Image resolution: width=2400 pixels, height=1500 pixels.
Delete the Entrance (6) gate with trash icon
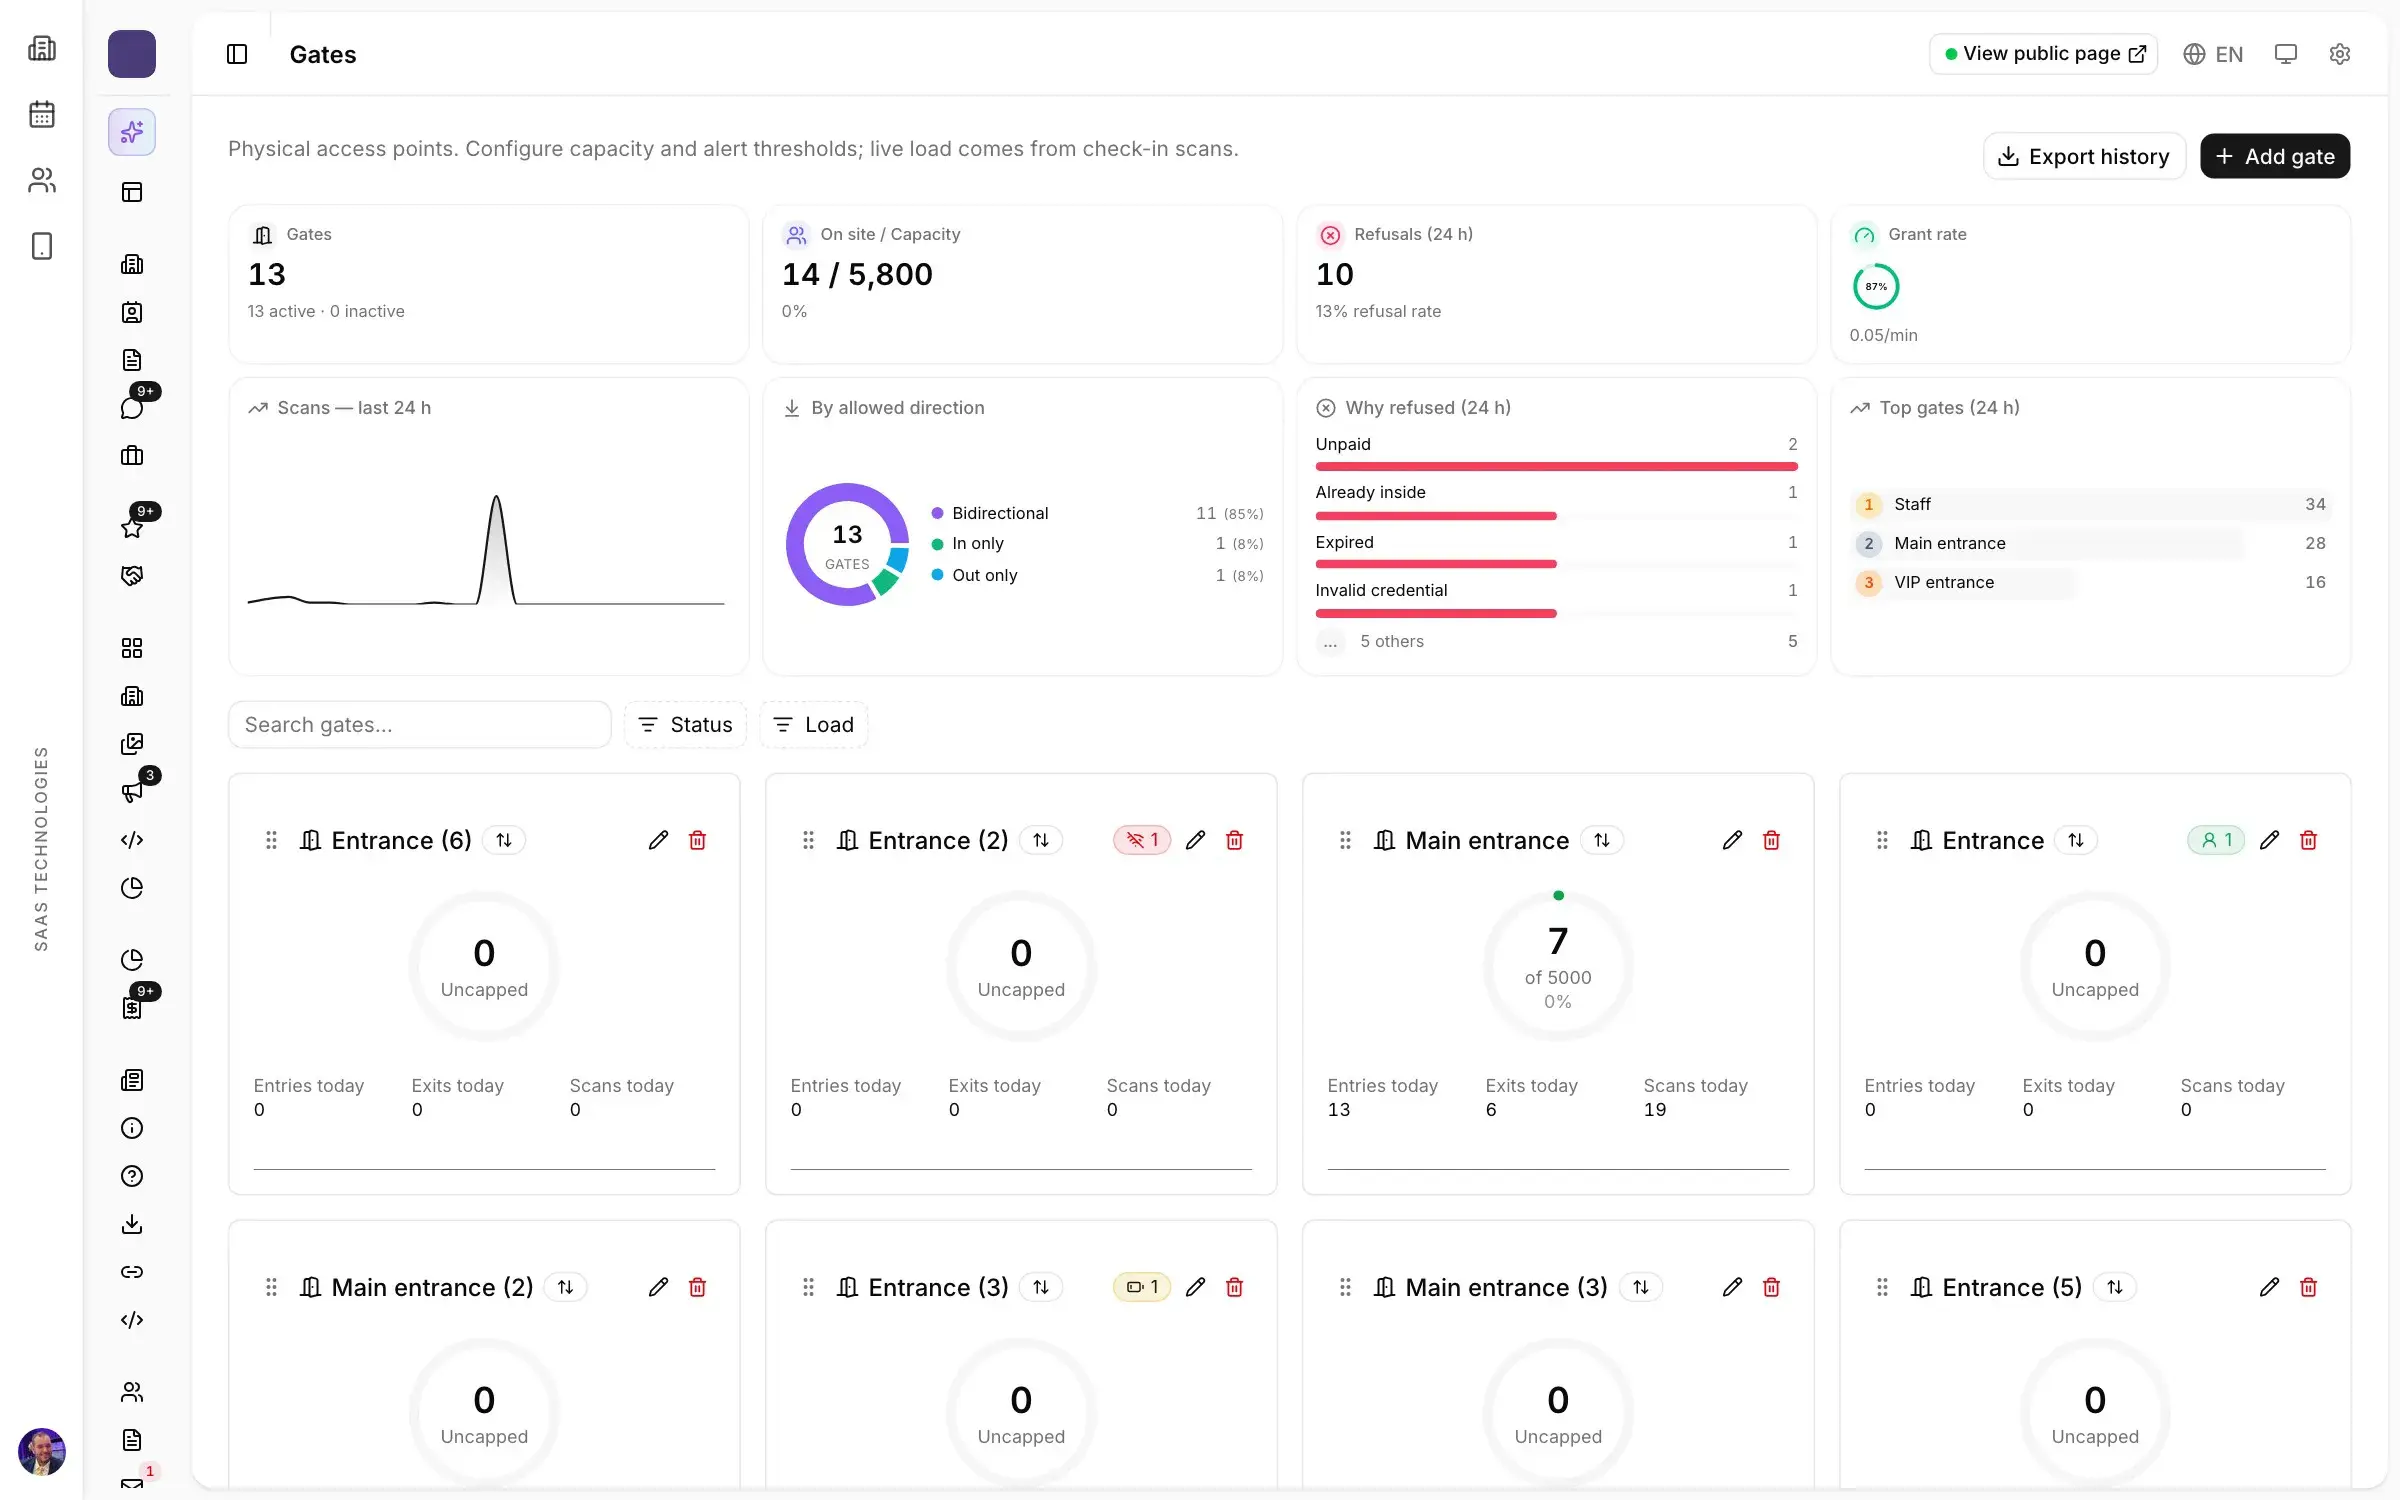(x=697, y=840)
